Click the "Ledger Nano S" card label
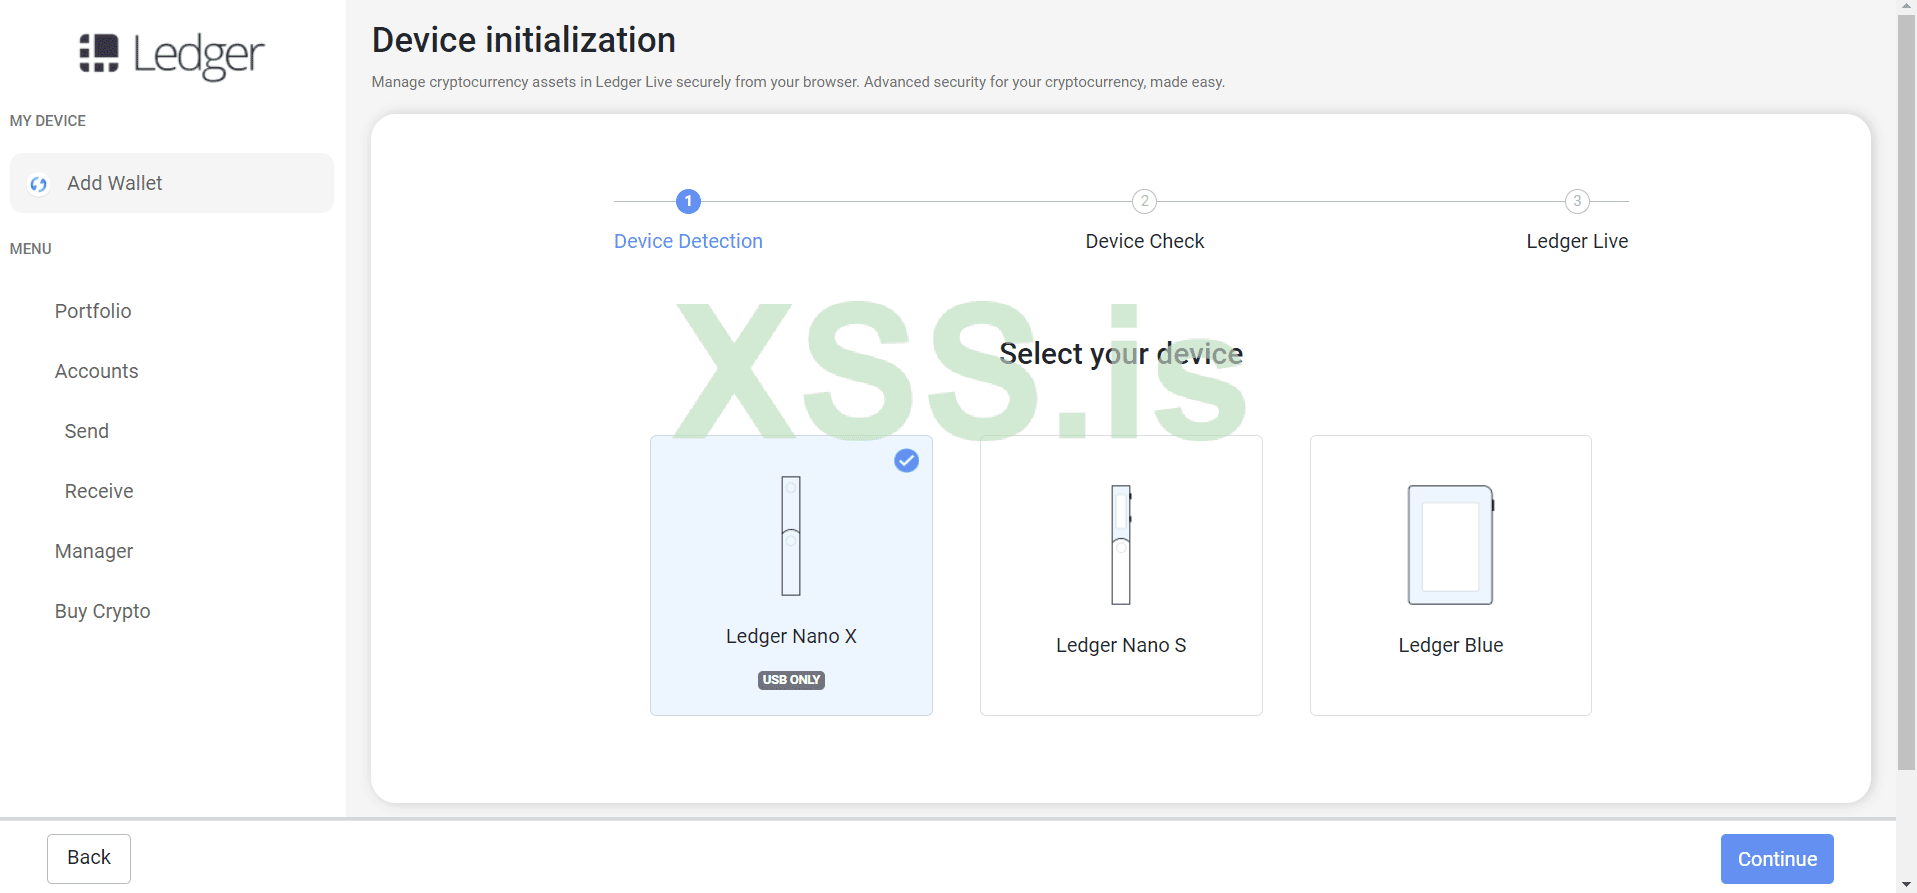The height and width of the screenshot is (893, 1917). tap(1121, 645)
